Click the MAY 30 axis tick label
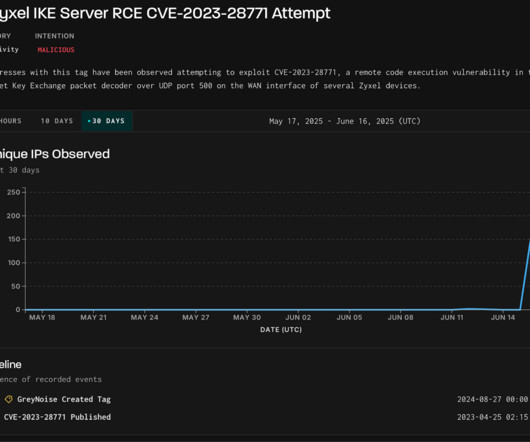 click(x=247, y=318)
